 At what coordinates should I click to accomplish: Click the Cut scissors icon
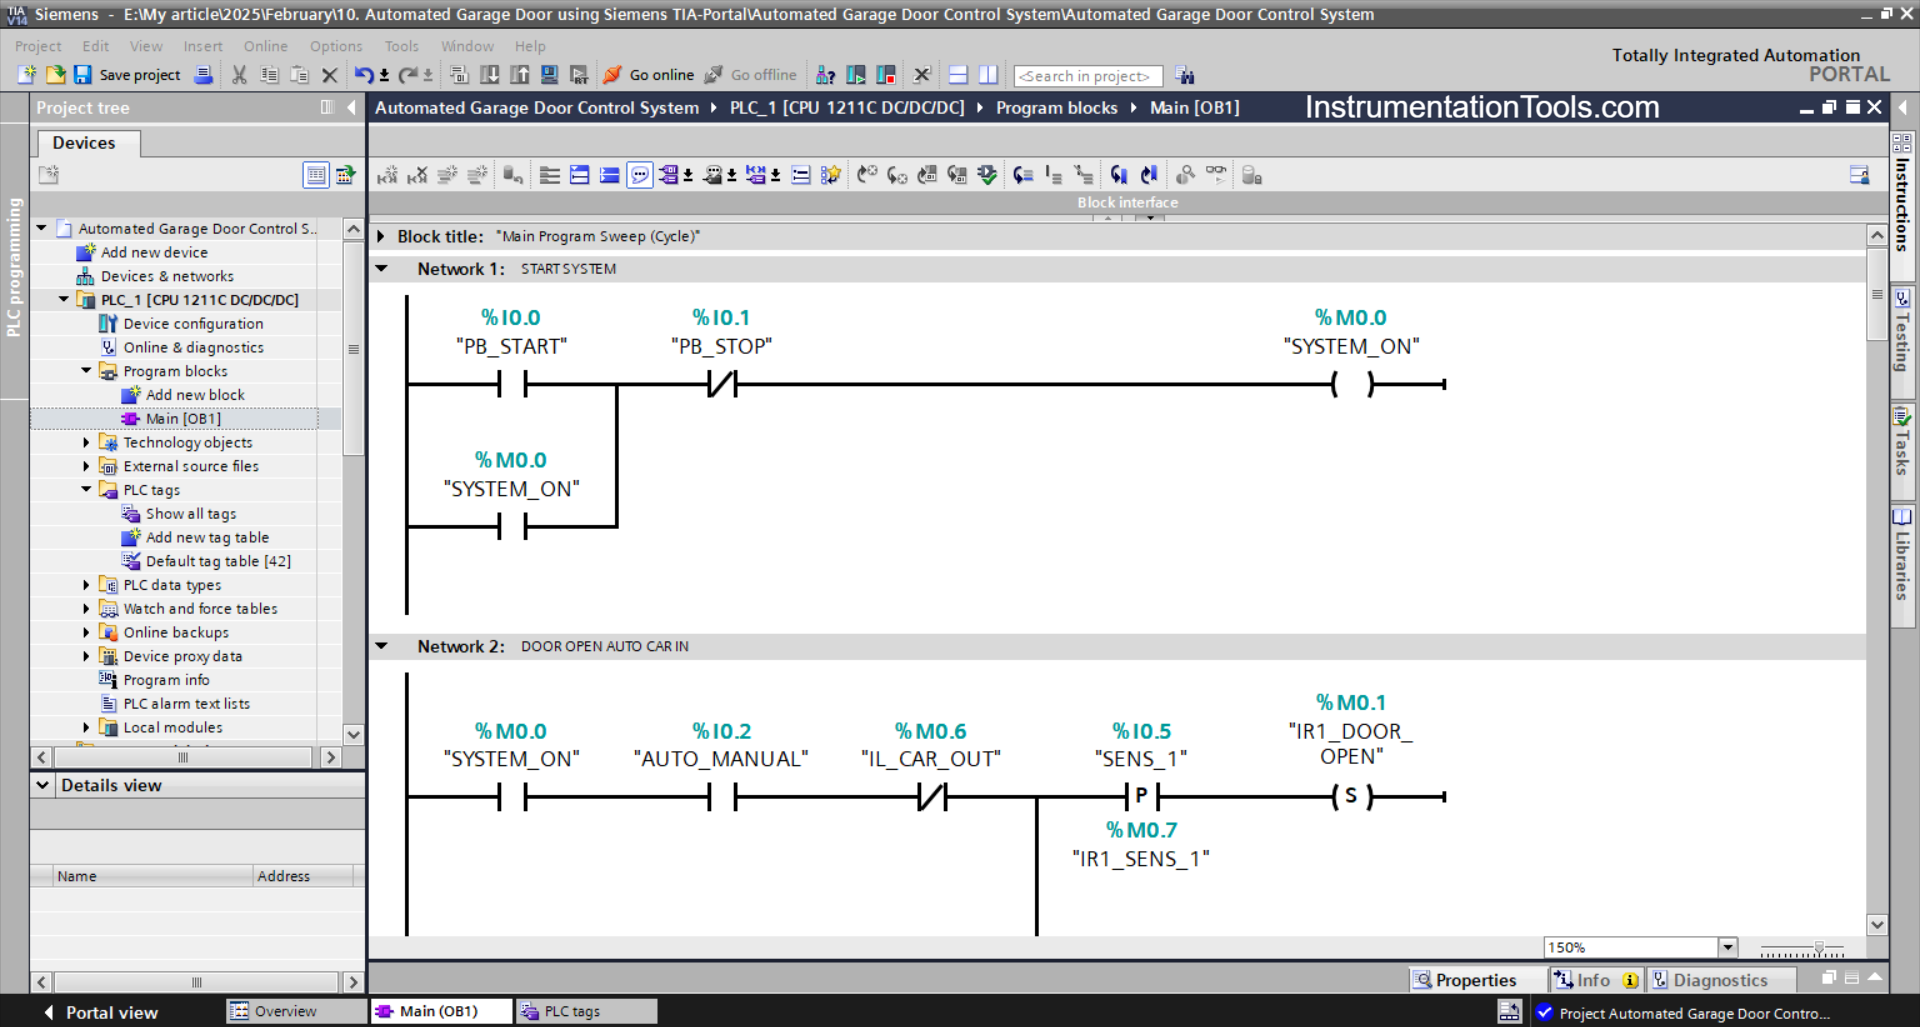[239, 75]
